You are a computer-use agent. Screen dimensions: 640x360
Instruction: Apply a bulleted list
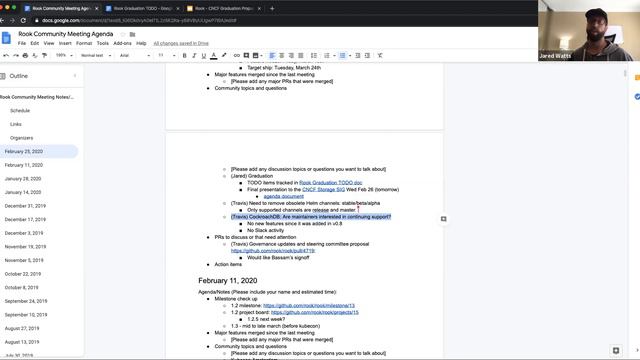342,56
